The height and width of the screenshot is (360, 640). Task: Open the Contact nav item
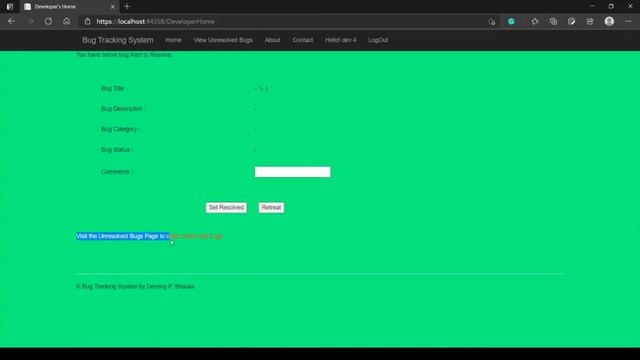coord(303,40)
